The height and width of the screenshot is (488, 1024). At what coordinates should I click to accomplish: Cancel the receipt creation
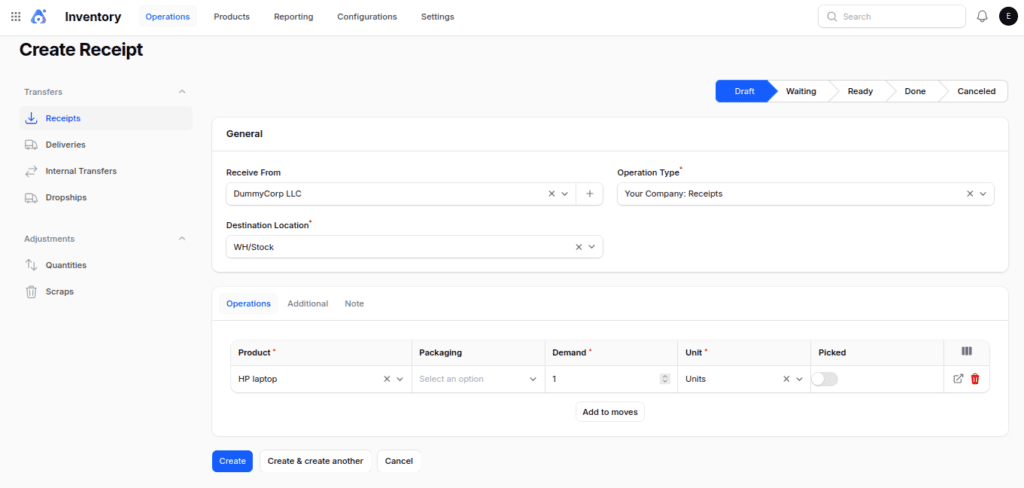click(399, 461)
